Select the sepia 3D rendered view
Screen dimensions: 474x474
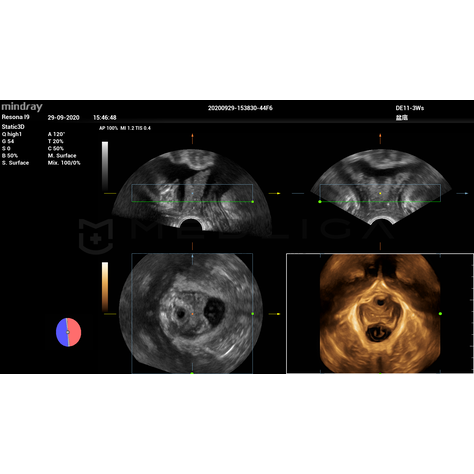[380, 313]
